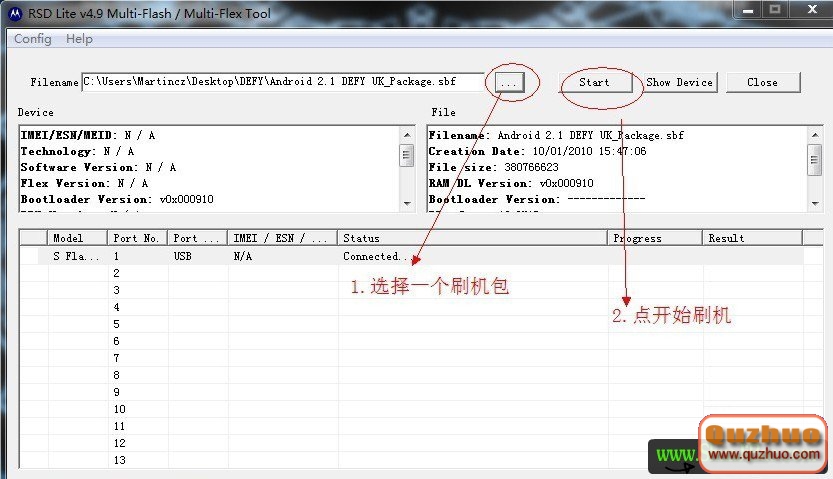Click the Start flashing button
833x479 pixels.
point(596,82)
